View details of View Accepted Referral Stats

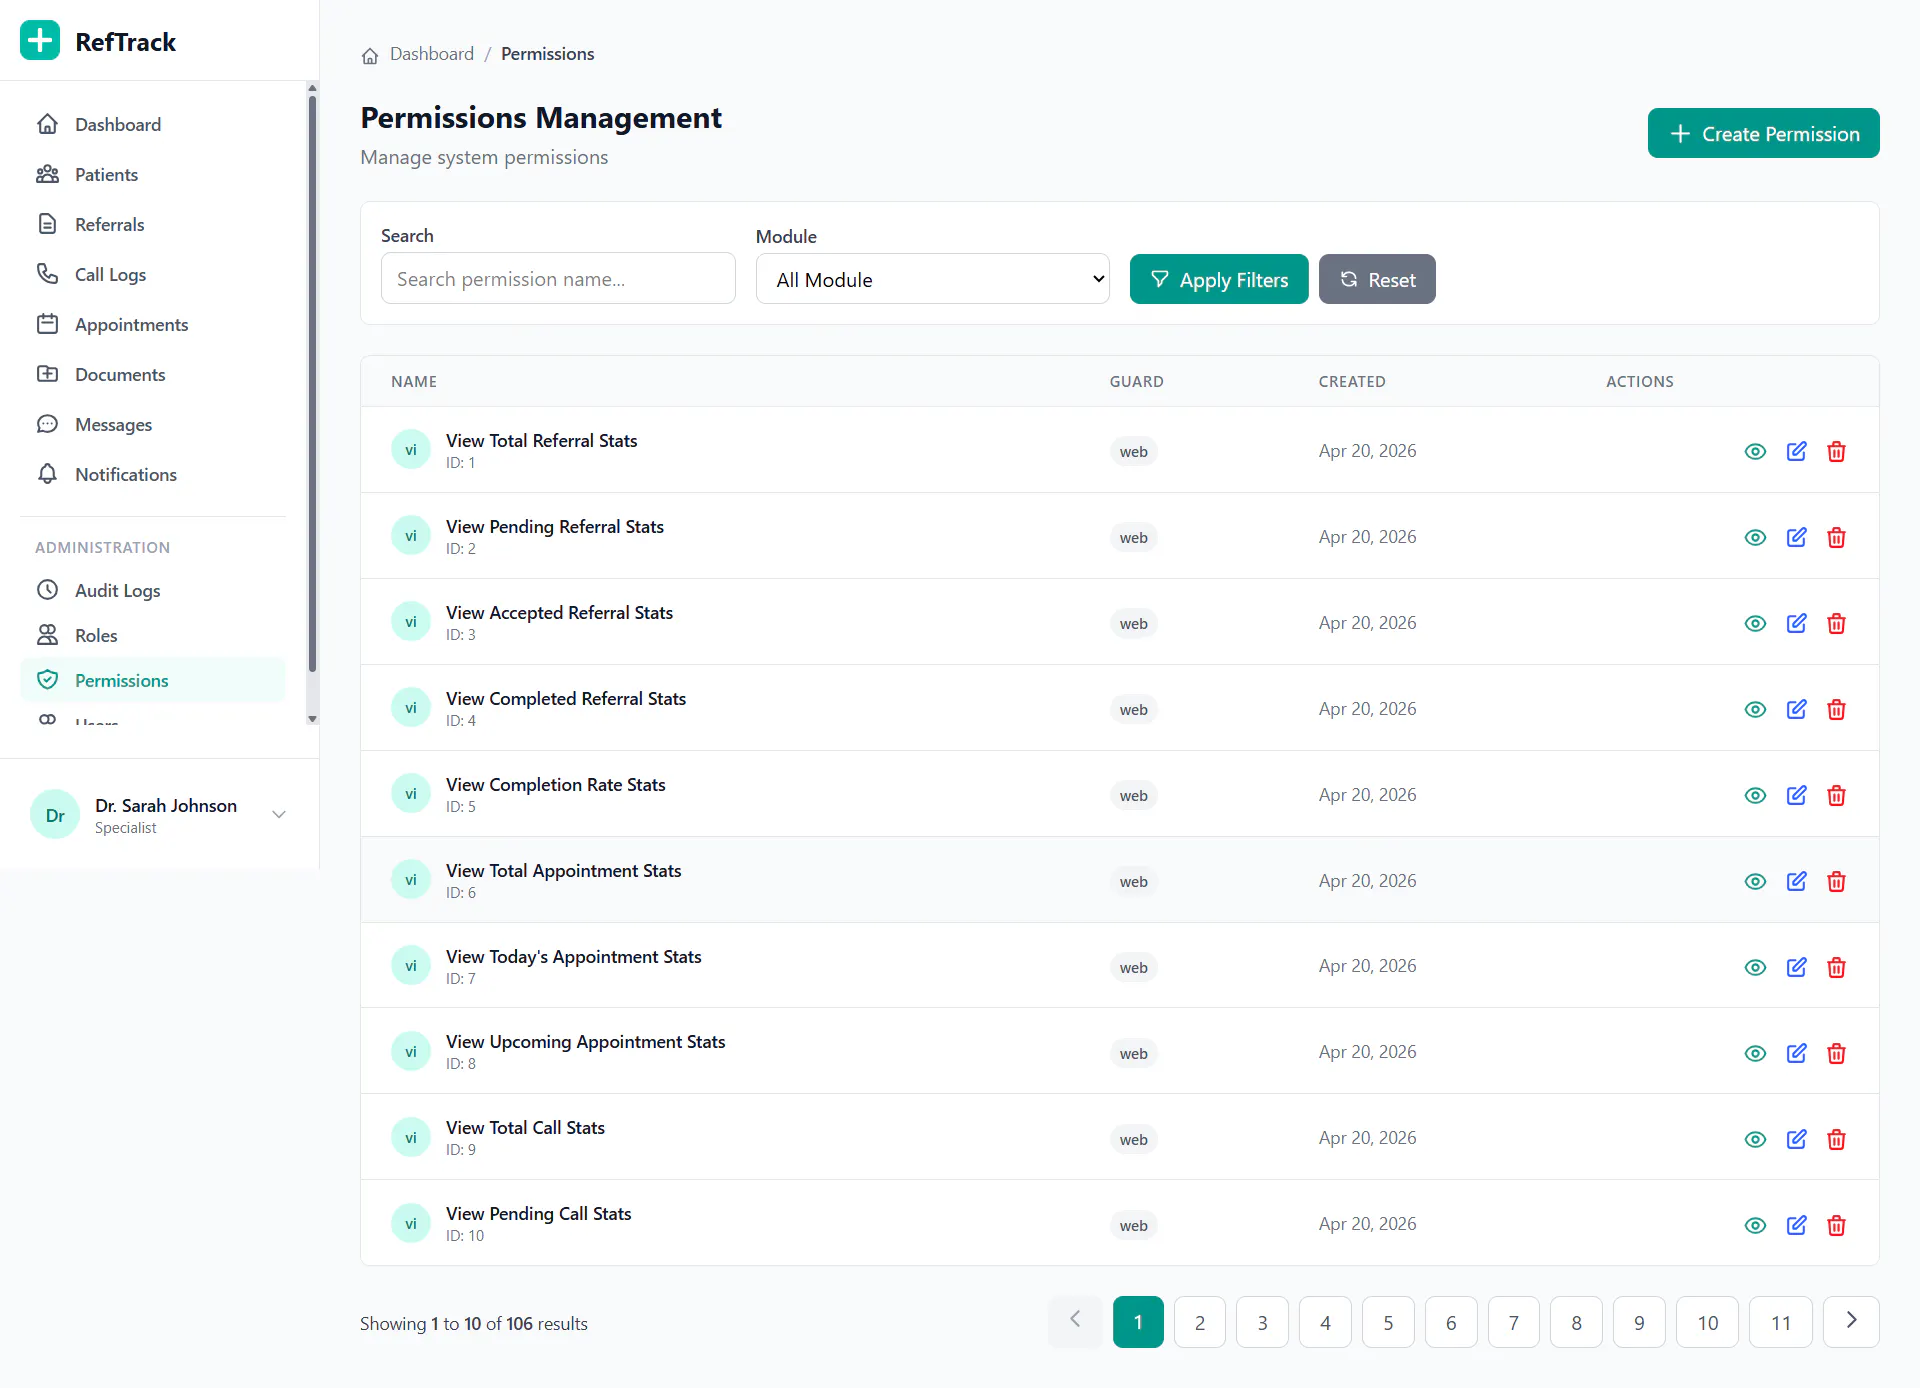(1755, 623)
